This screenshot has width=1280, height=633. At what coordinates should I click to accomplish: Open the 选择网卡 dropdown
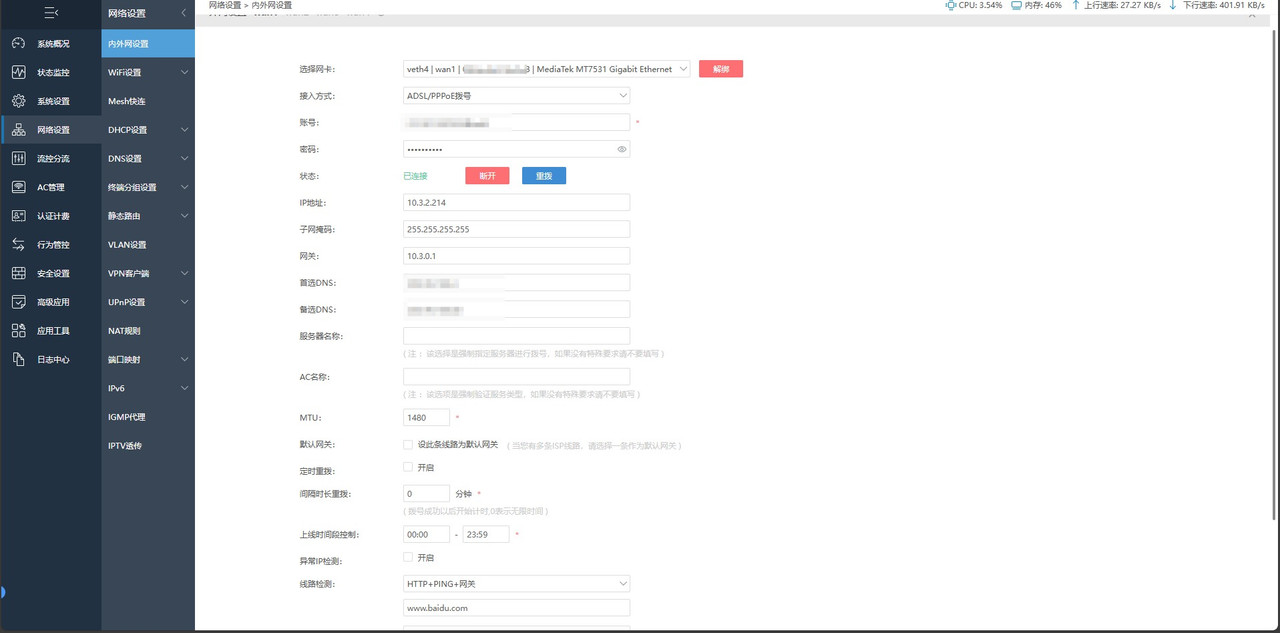546,69
